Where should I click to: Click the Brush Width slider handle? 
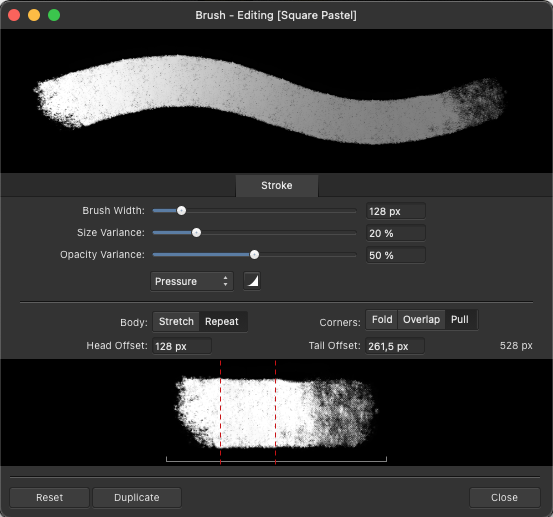point(181,211)
